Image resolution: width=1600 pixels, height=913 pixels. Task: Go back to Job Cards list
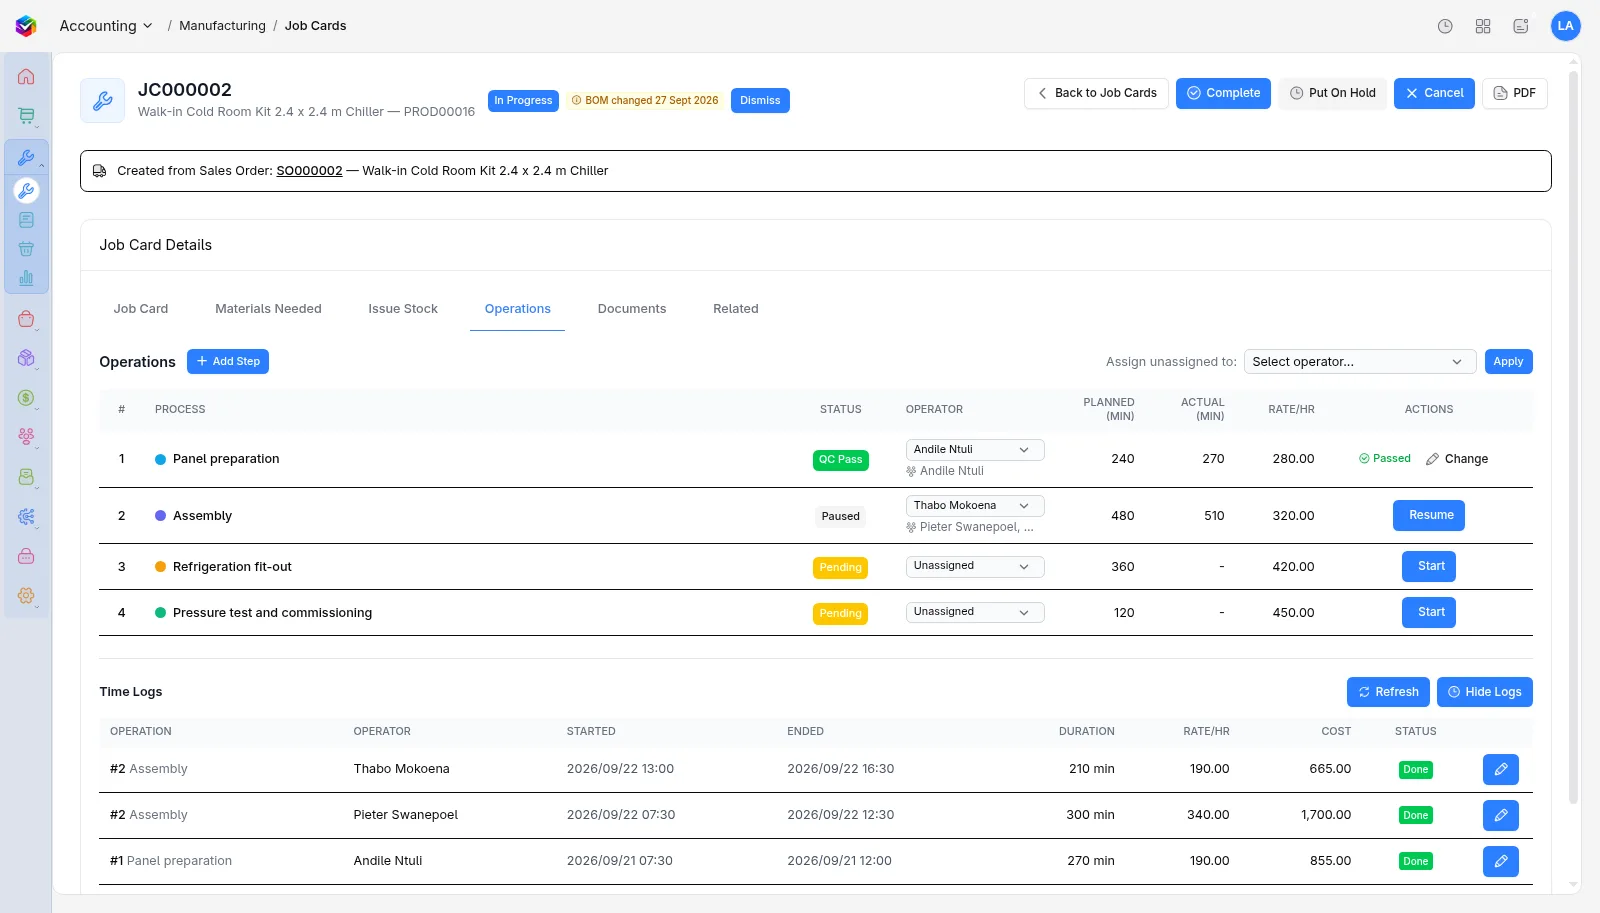1096,93
